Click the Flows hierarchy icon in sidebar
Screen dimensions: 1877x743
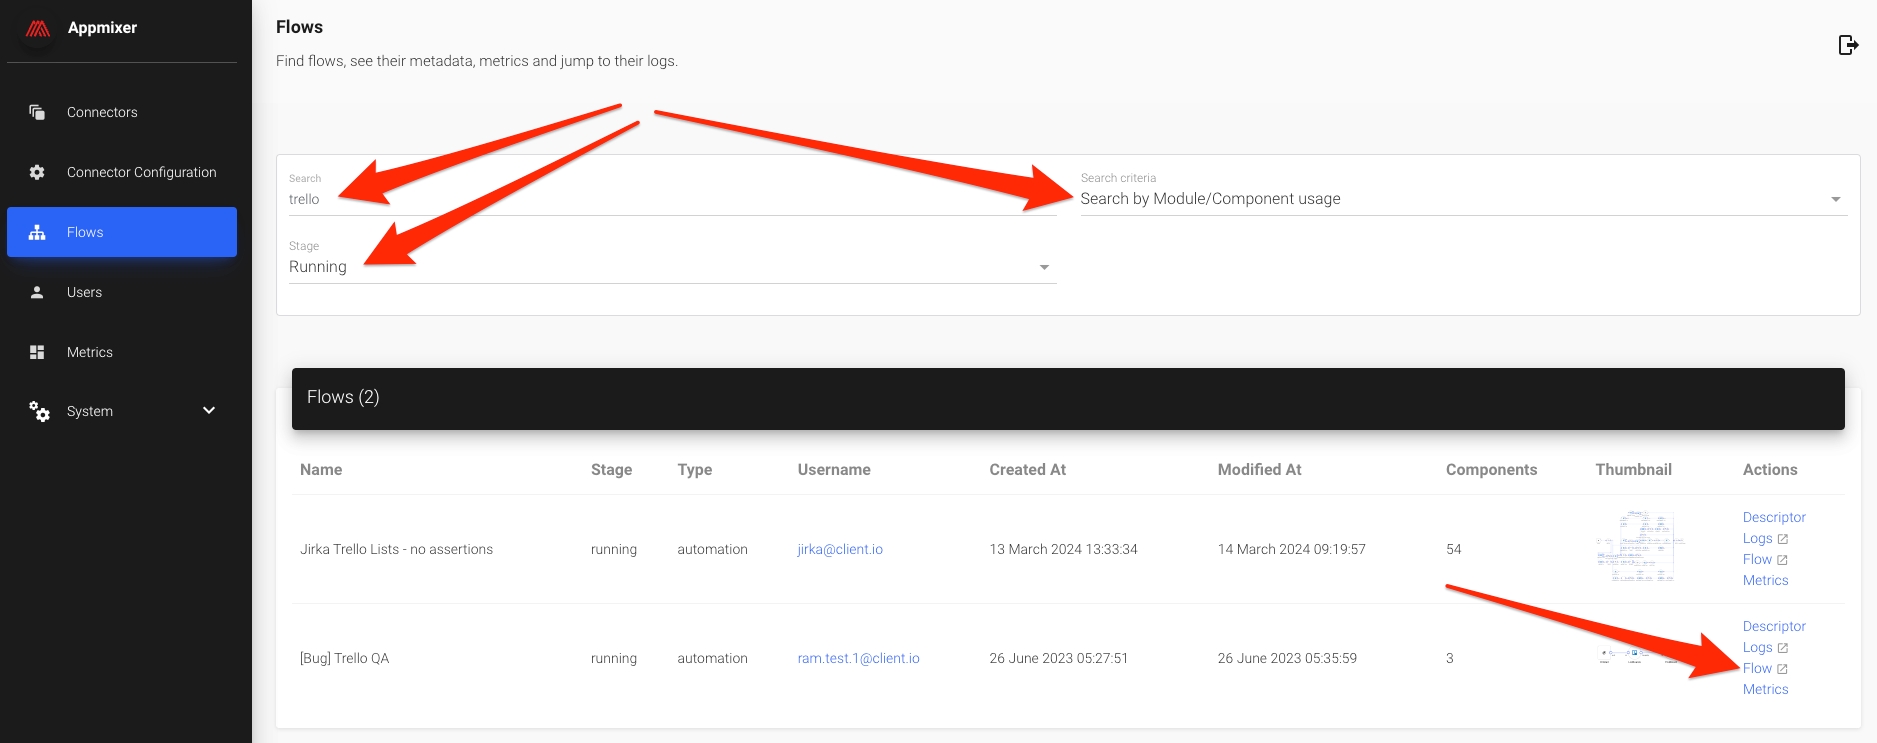(x=37, y=232)
